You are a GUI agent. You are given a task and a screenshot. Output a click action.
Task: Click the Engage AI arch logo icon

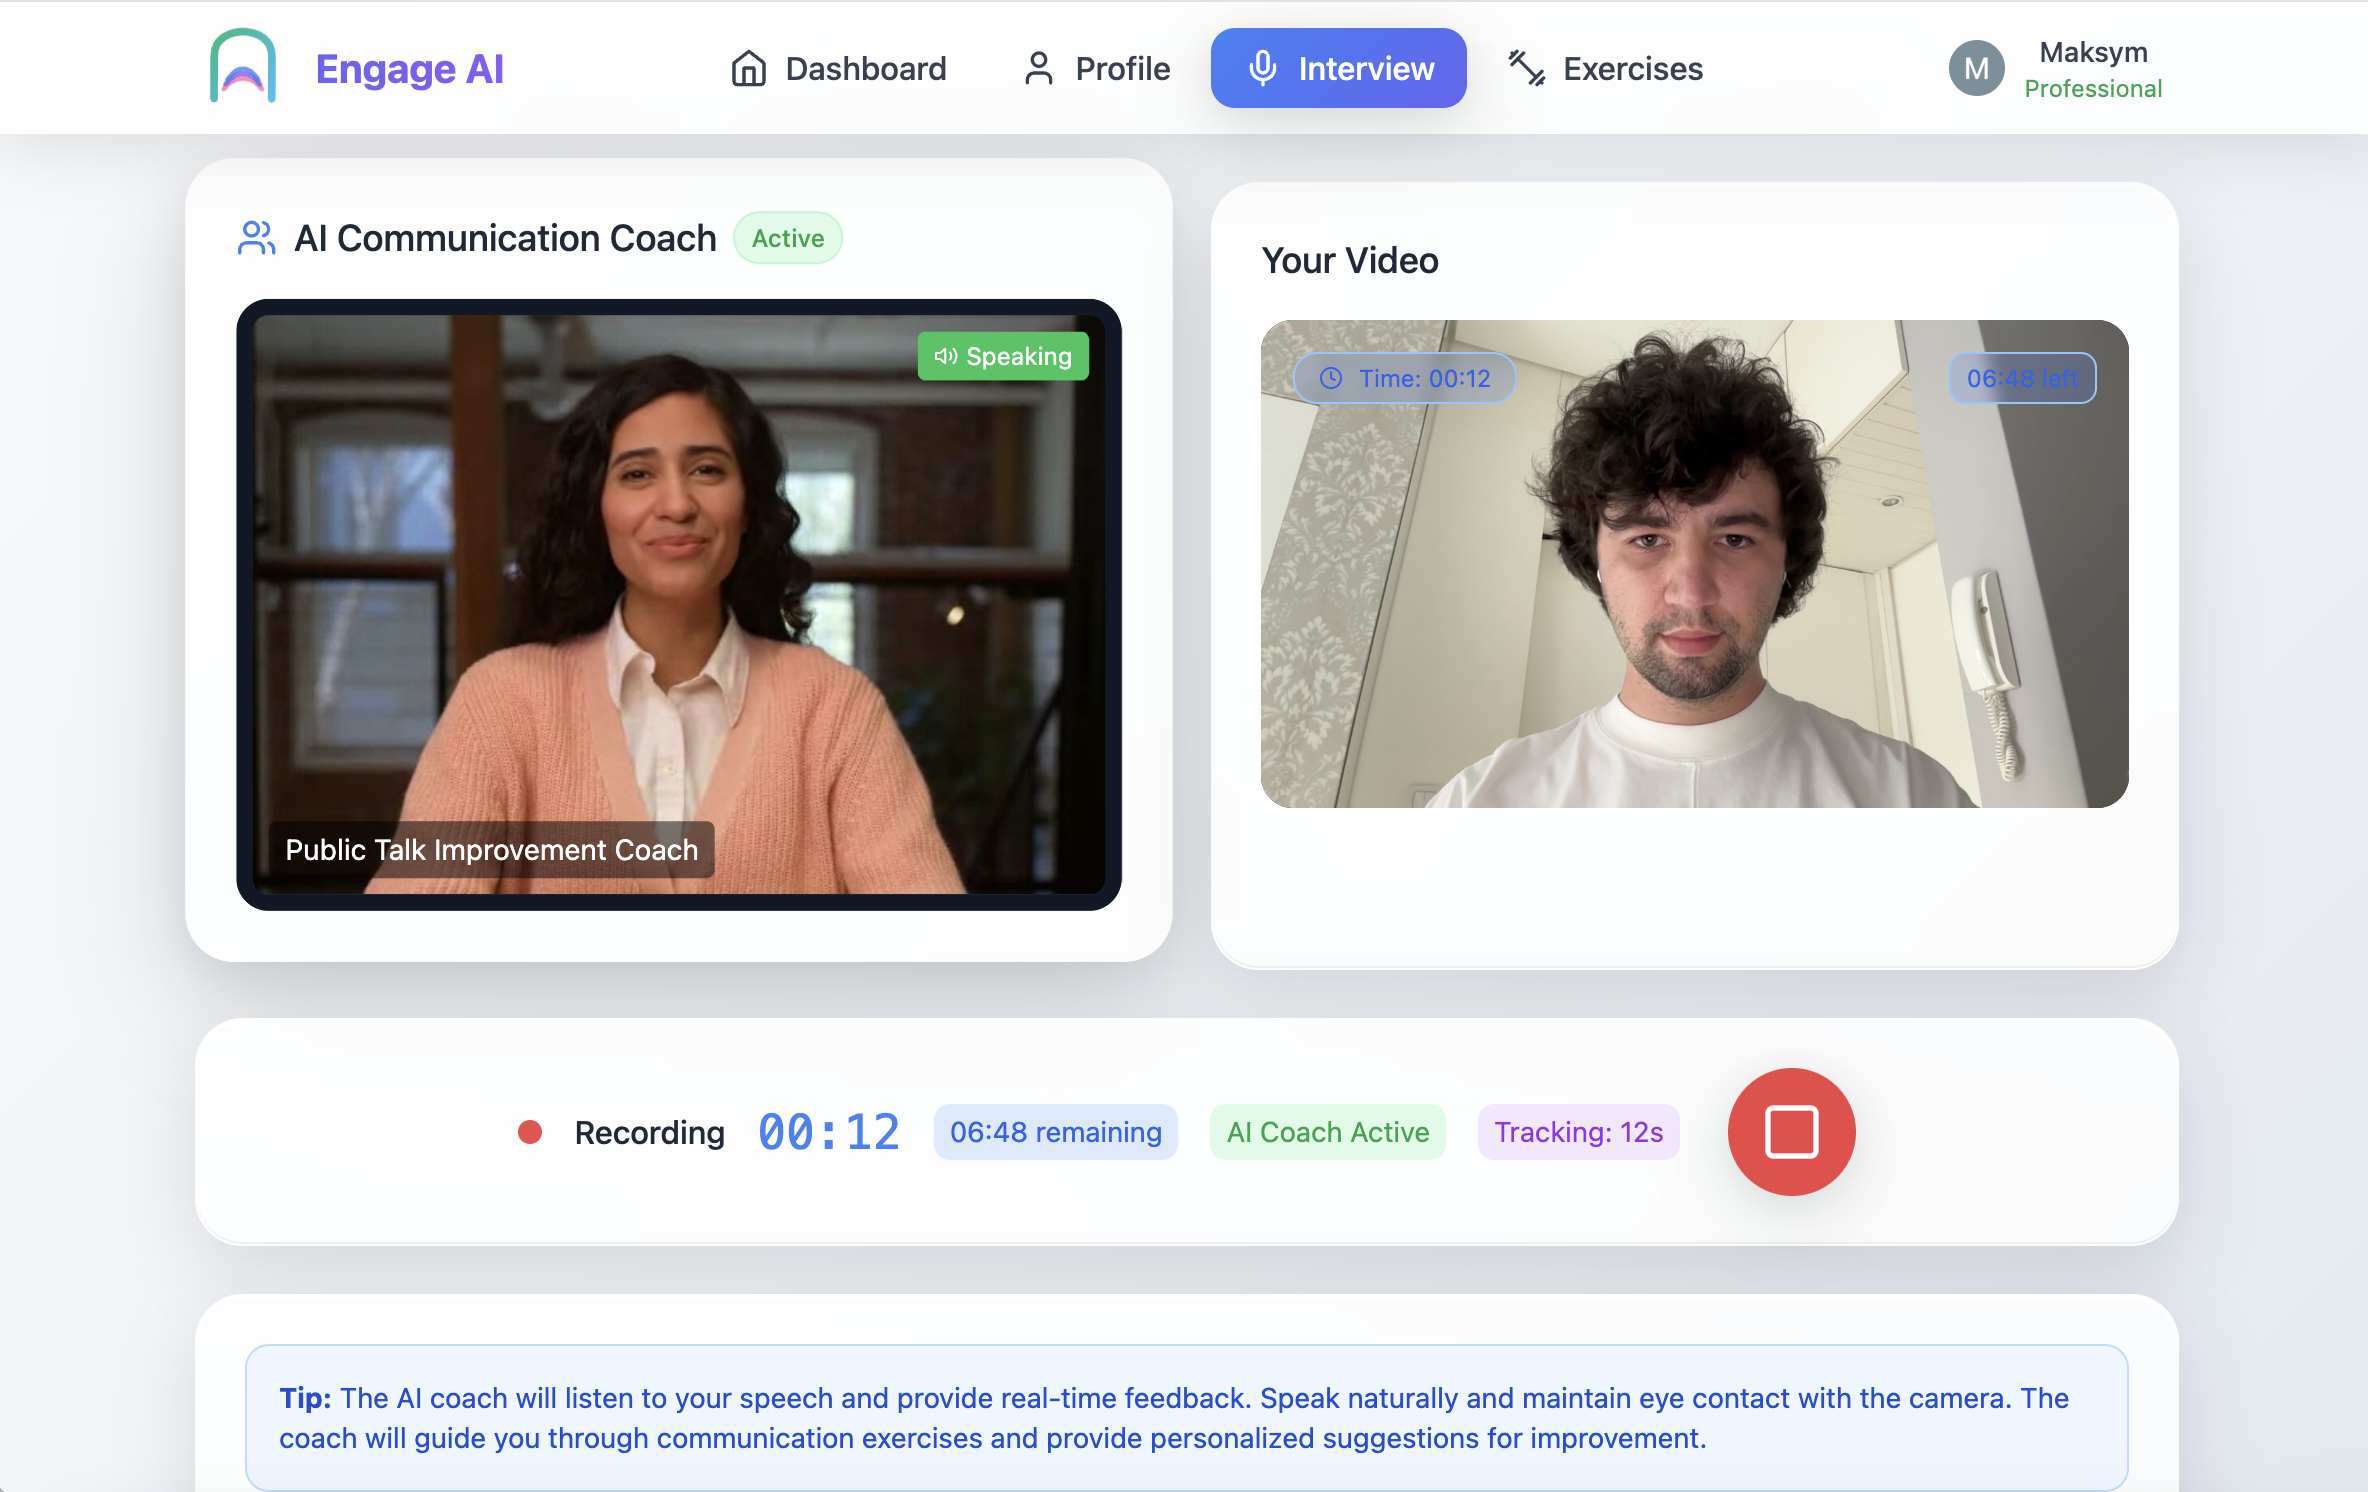(x=243, y=66)
